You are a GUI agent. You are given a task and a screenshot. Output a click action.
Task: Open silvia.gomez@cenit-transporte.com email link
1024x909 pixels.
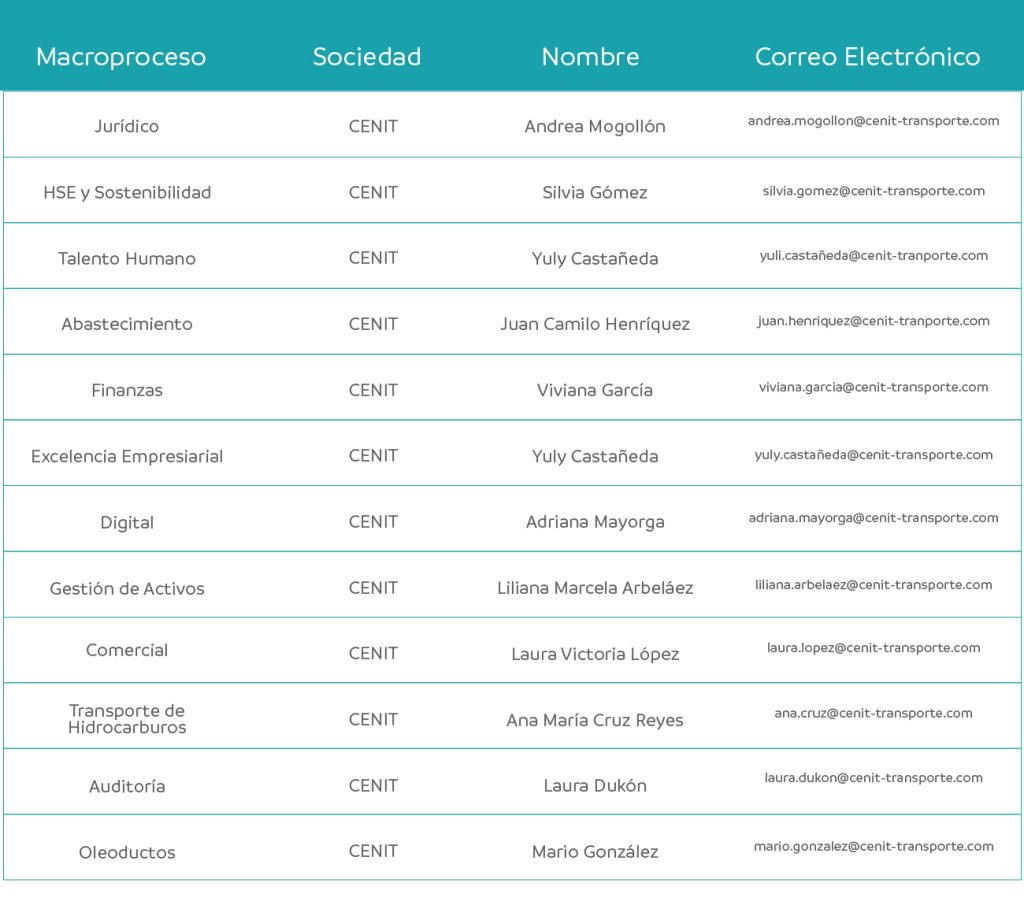coord(873,191)
